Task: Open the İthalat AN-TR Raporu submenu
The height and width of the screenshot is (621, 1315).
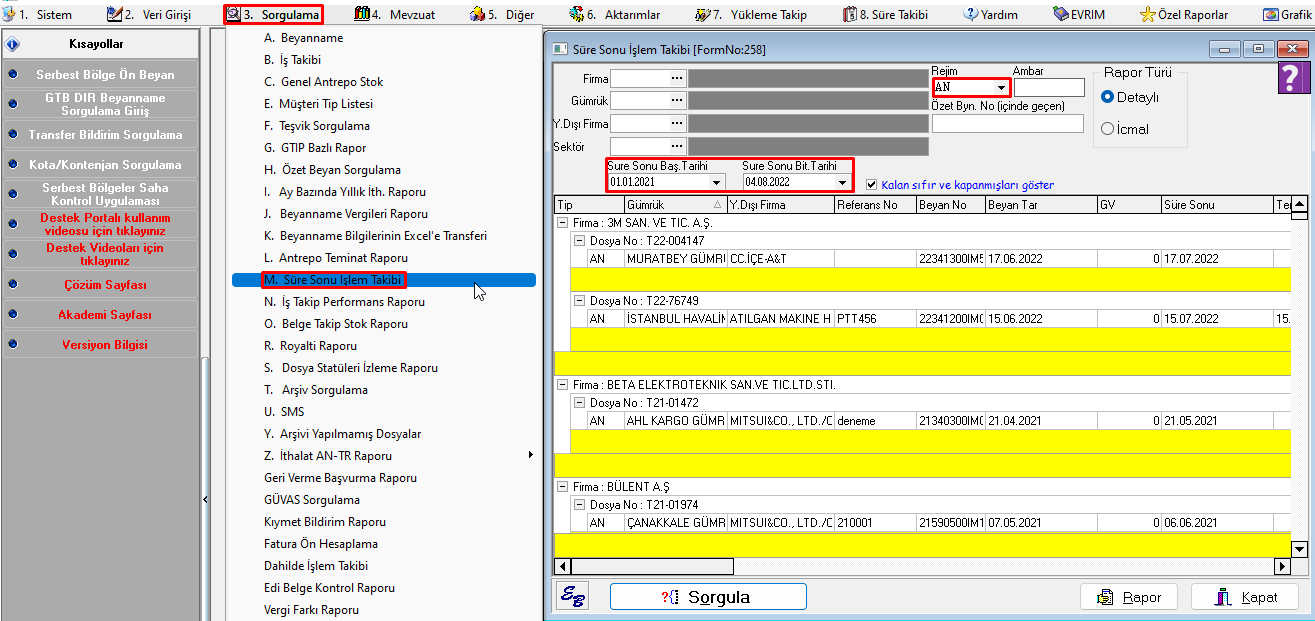Action: (x=383, y=456)
